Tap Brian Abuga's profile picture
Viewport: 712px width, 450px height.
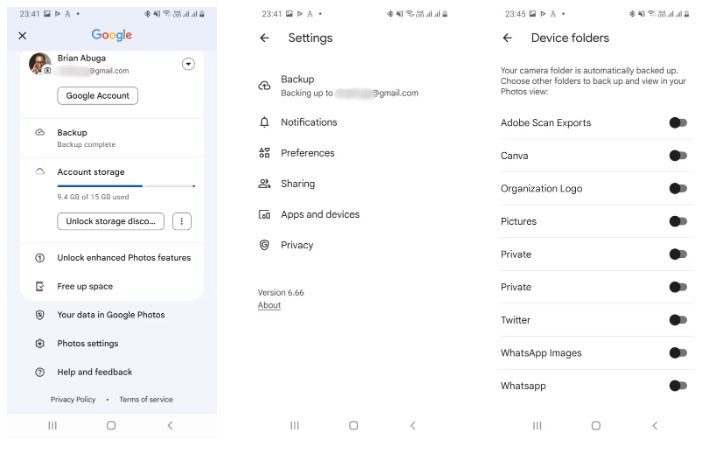[x=40, y=64]
